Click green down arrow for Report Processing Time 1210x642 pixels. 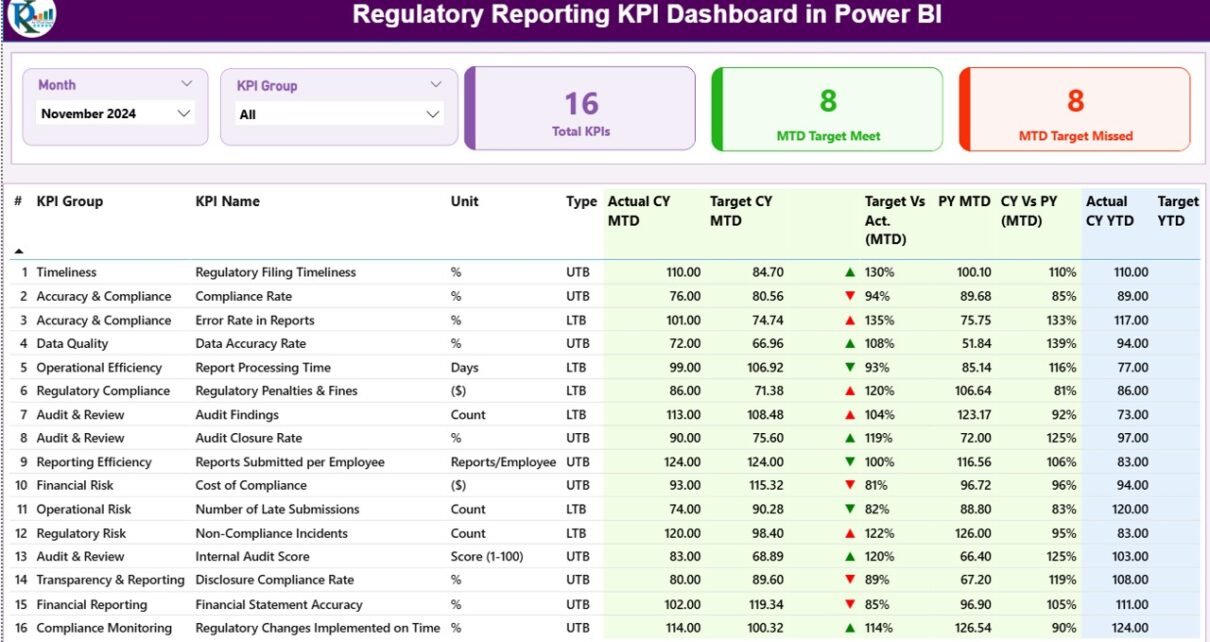coord(850,367)
